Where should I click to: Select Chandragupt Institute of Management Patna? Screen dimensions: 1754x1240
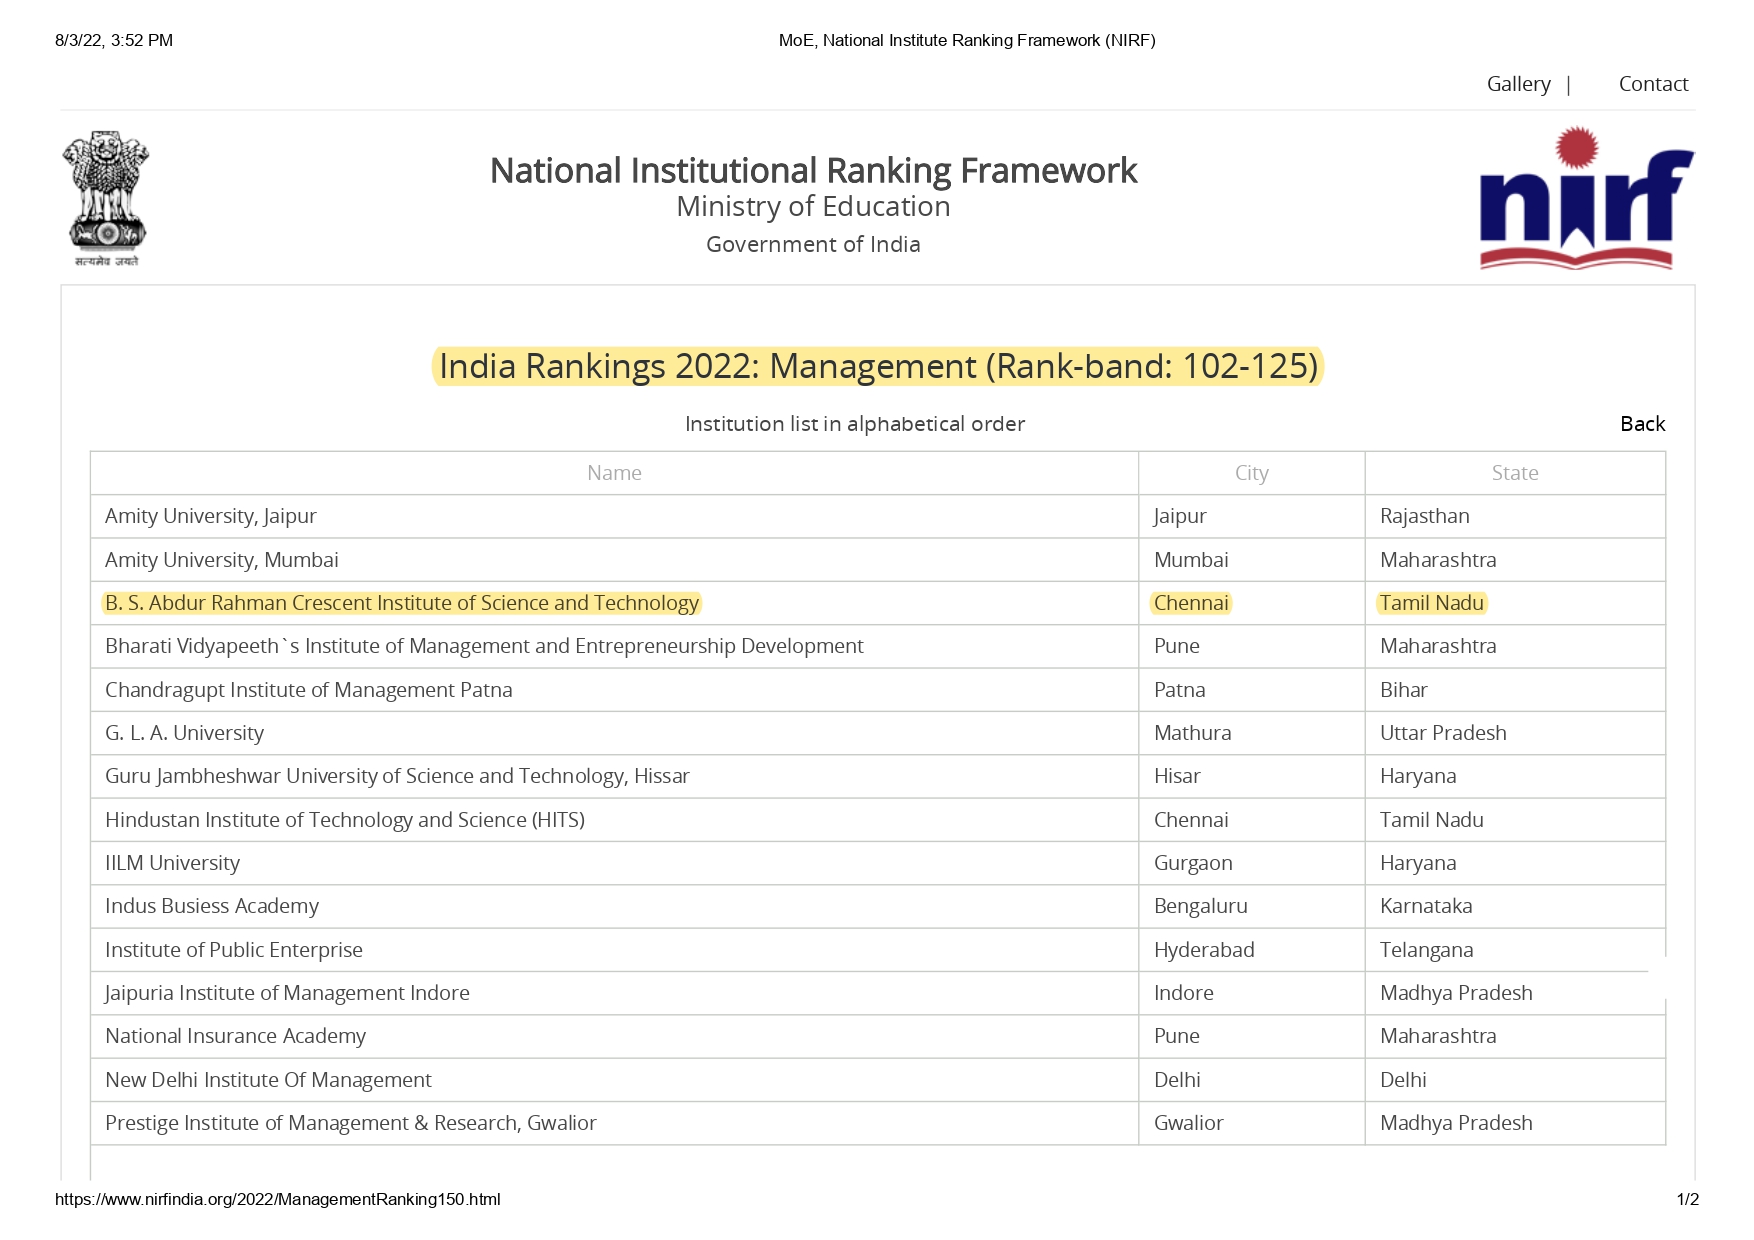click(x=308, y=690)
